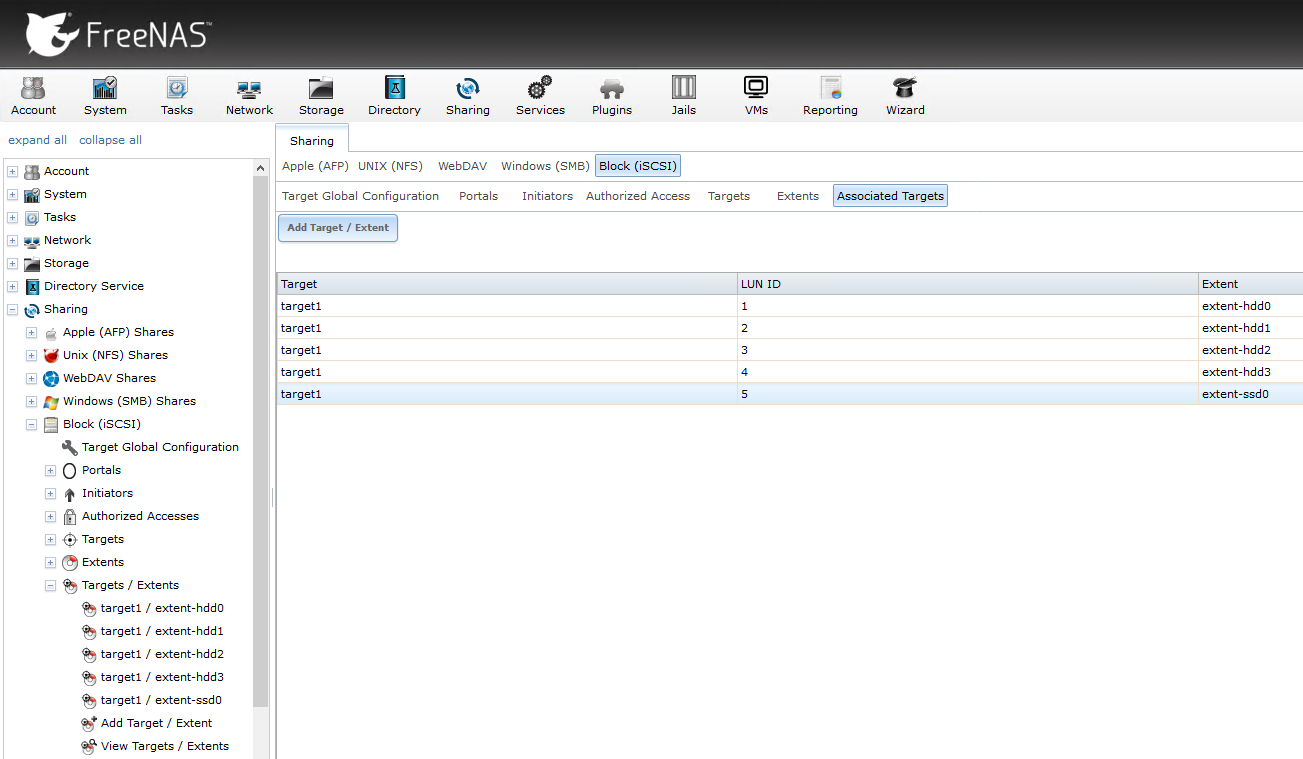This screenshot has height=759, width=1303.
Task: Click the expand all link
Action: [x=37, y=139]
